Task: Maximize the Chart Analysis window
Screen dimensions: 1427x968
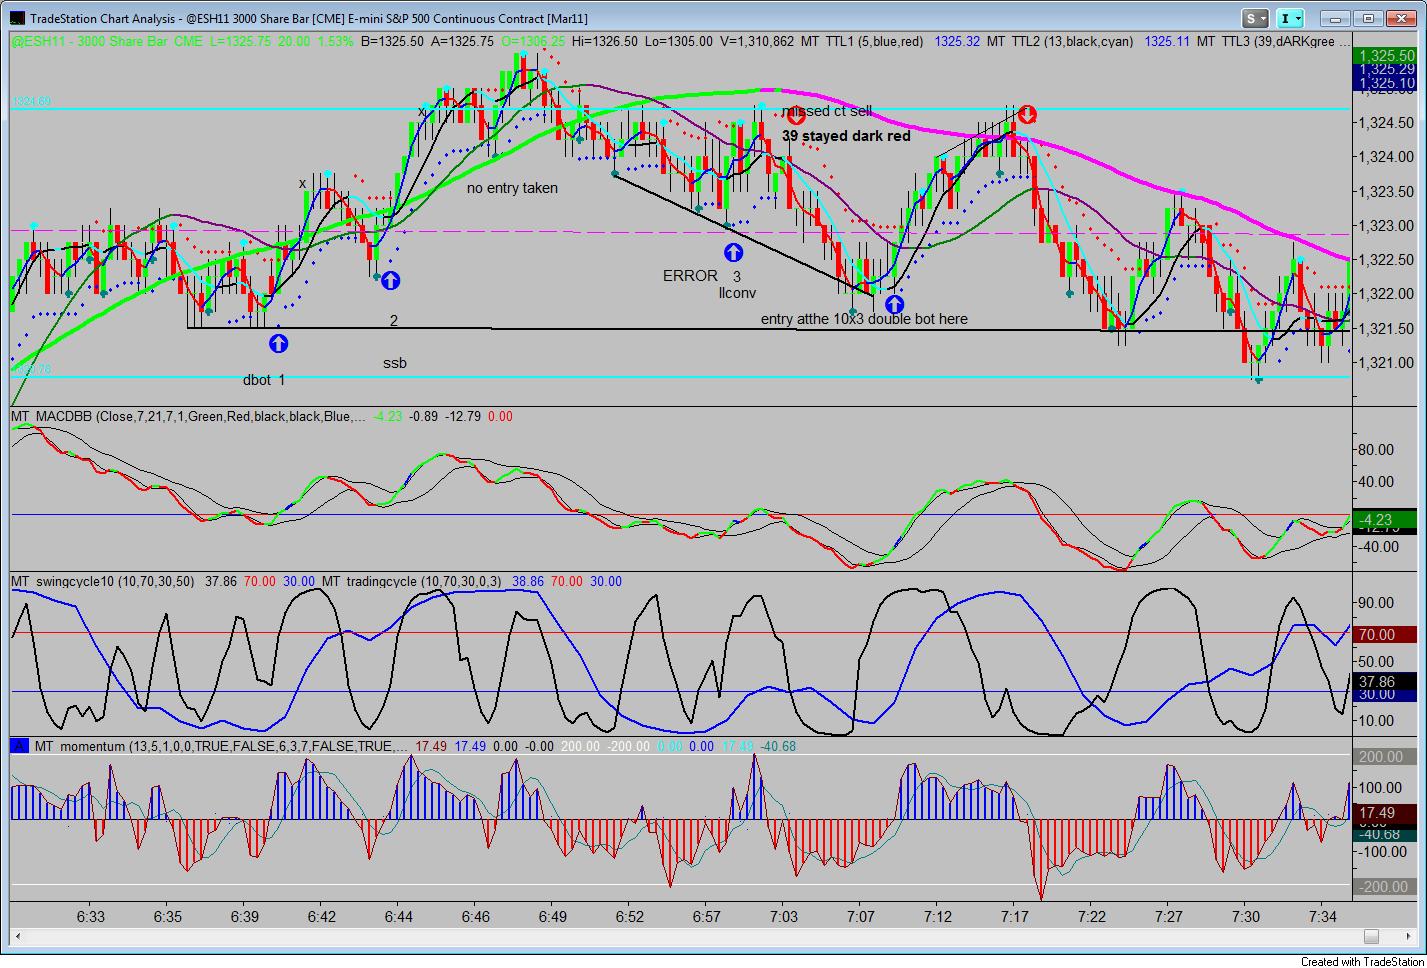Action: [1368, 18]
